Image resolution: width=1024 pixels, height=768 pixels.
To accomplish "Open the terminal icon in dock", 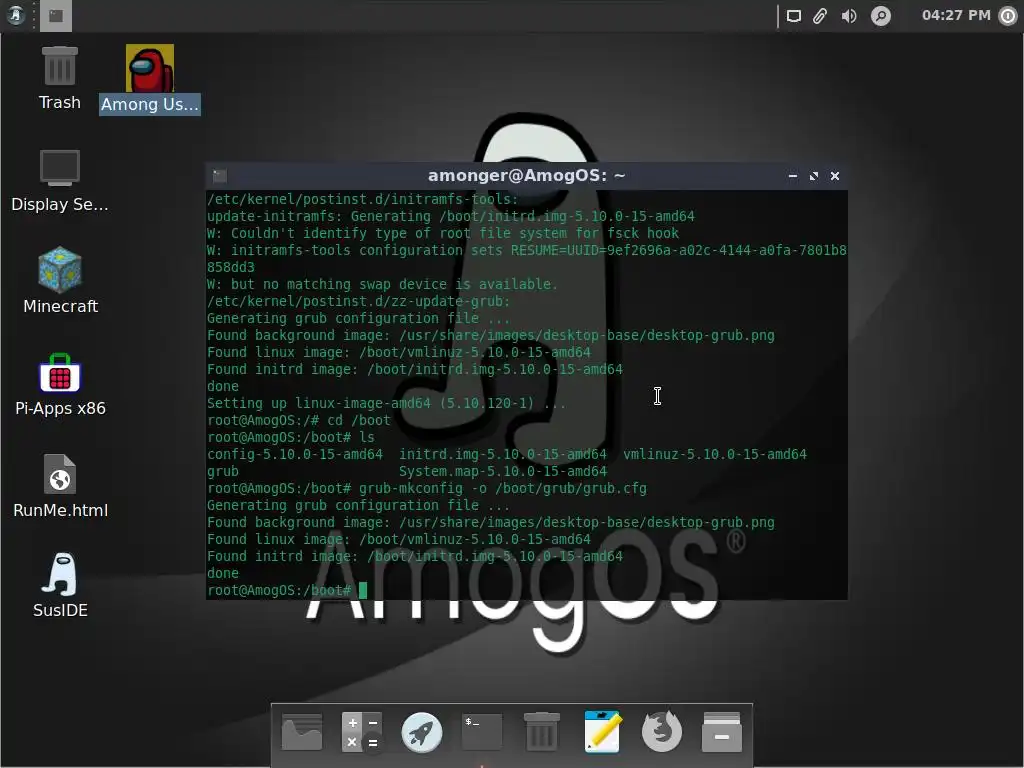I will point(482,732).
